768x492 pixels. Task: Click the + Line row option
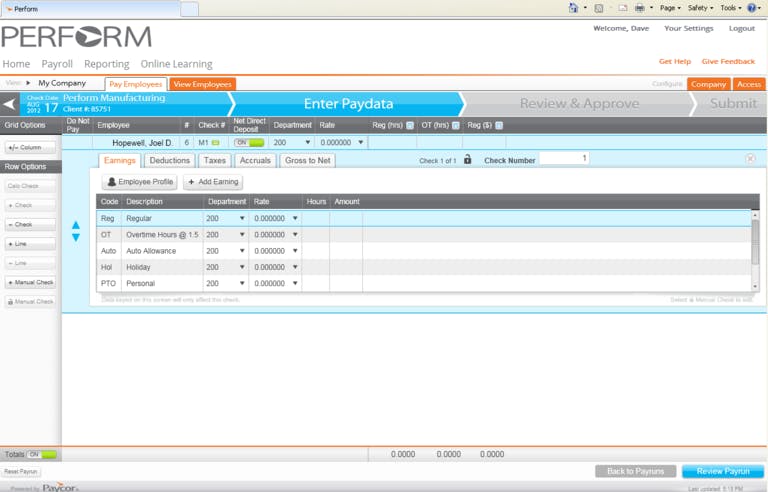[x=30, y=244]
